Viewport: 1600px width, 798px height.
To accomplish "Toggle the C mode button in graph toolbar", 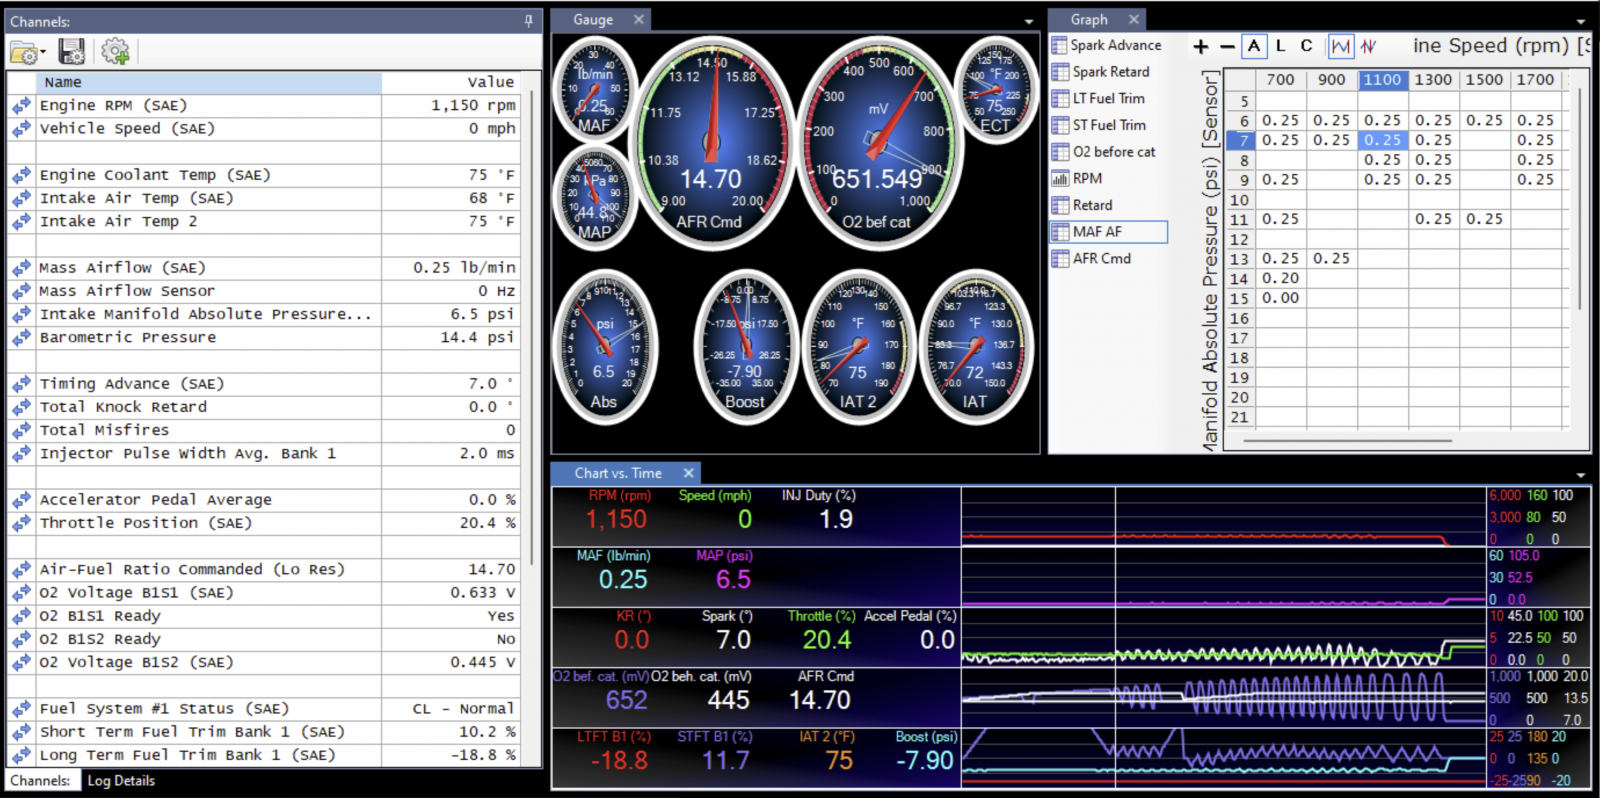I will [x=1306, y=46].
